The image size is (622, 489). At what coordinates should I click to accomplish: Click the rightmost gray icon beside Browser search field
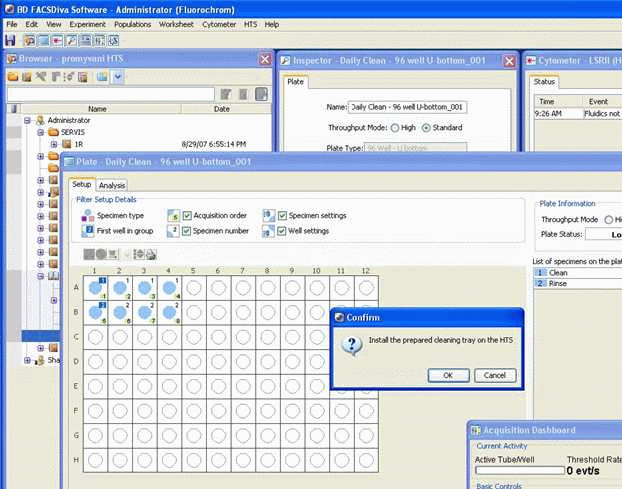[x=261, y=94]
